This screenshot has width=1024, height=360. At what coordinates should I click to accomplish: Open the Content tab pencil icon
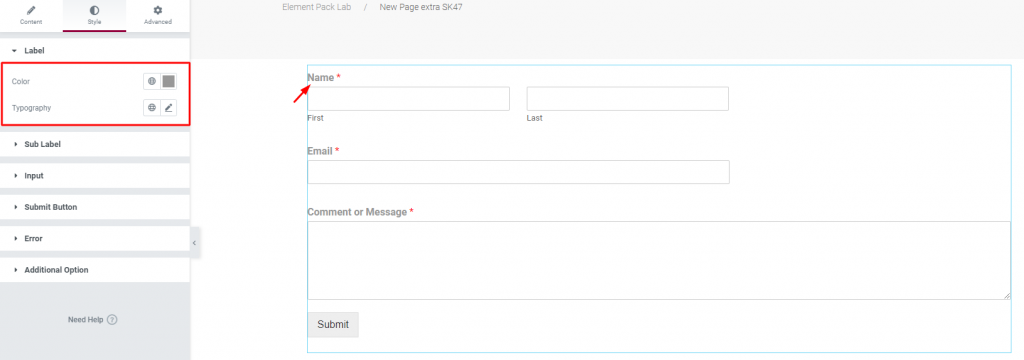(31, 10)
